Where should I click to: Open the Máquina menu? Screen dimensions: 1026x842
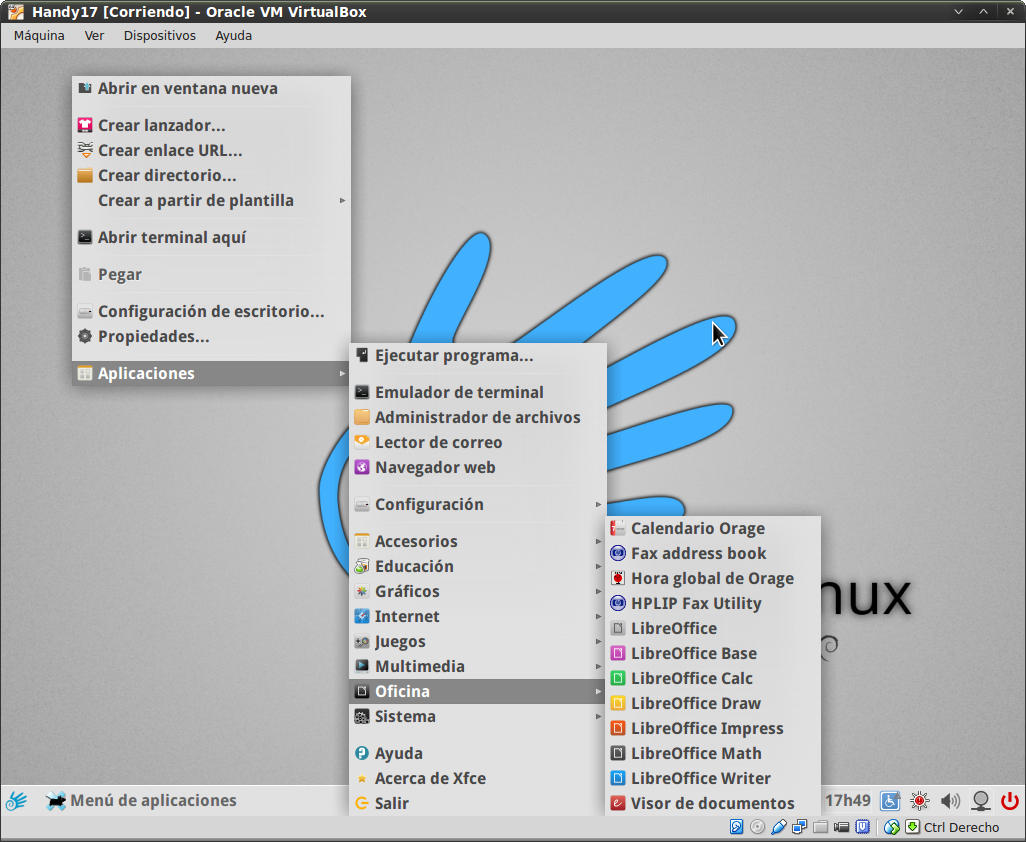(x=39, y=35)
